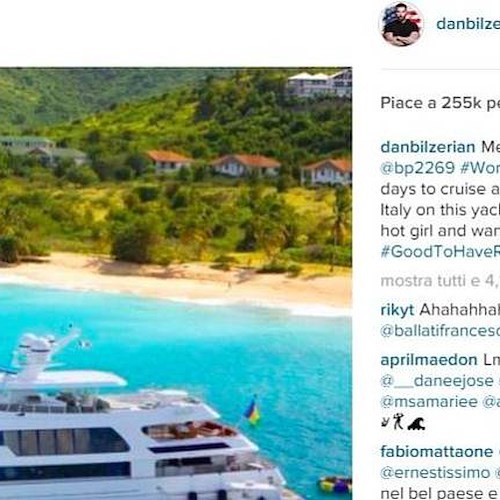Open aprilmaedon commenter profile
The width and height of the screenshot is (500, 500).
tap(429, 360)
